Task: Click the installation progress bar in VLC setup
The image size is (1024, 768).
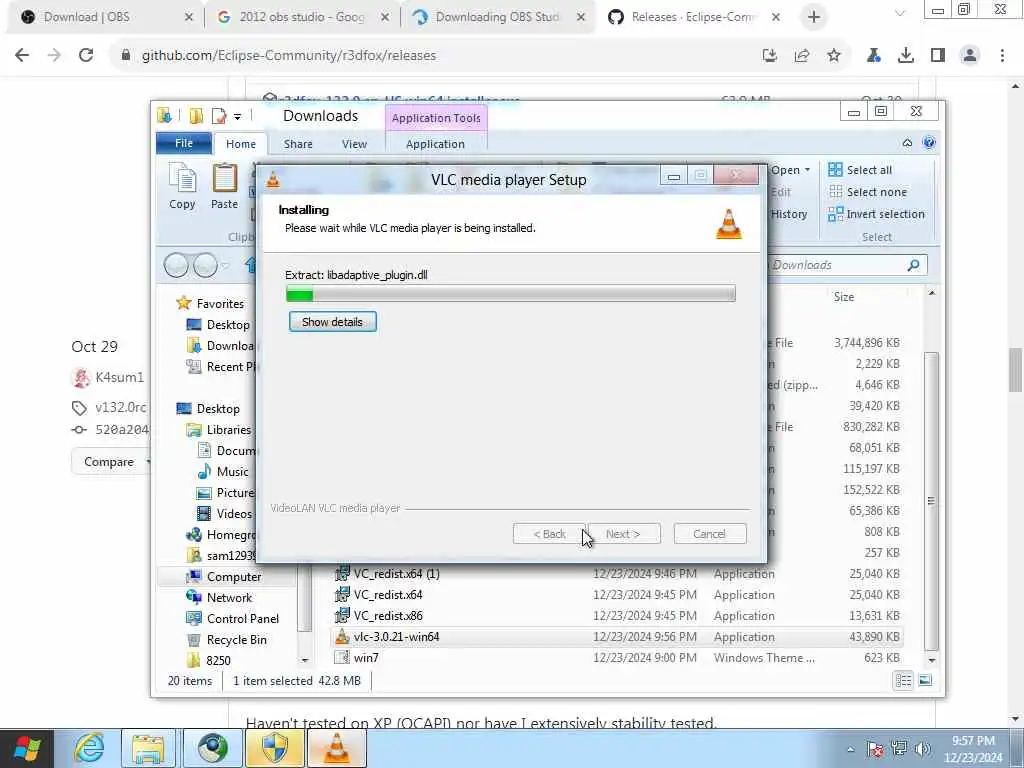Action: 511,294
